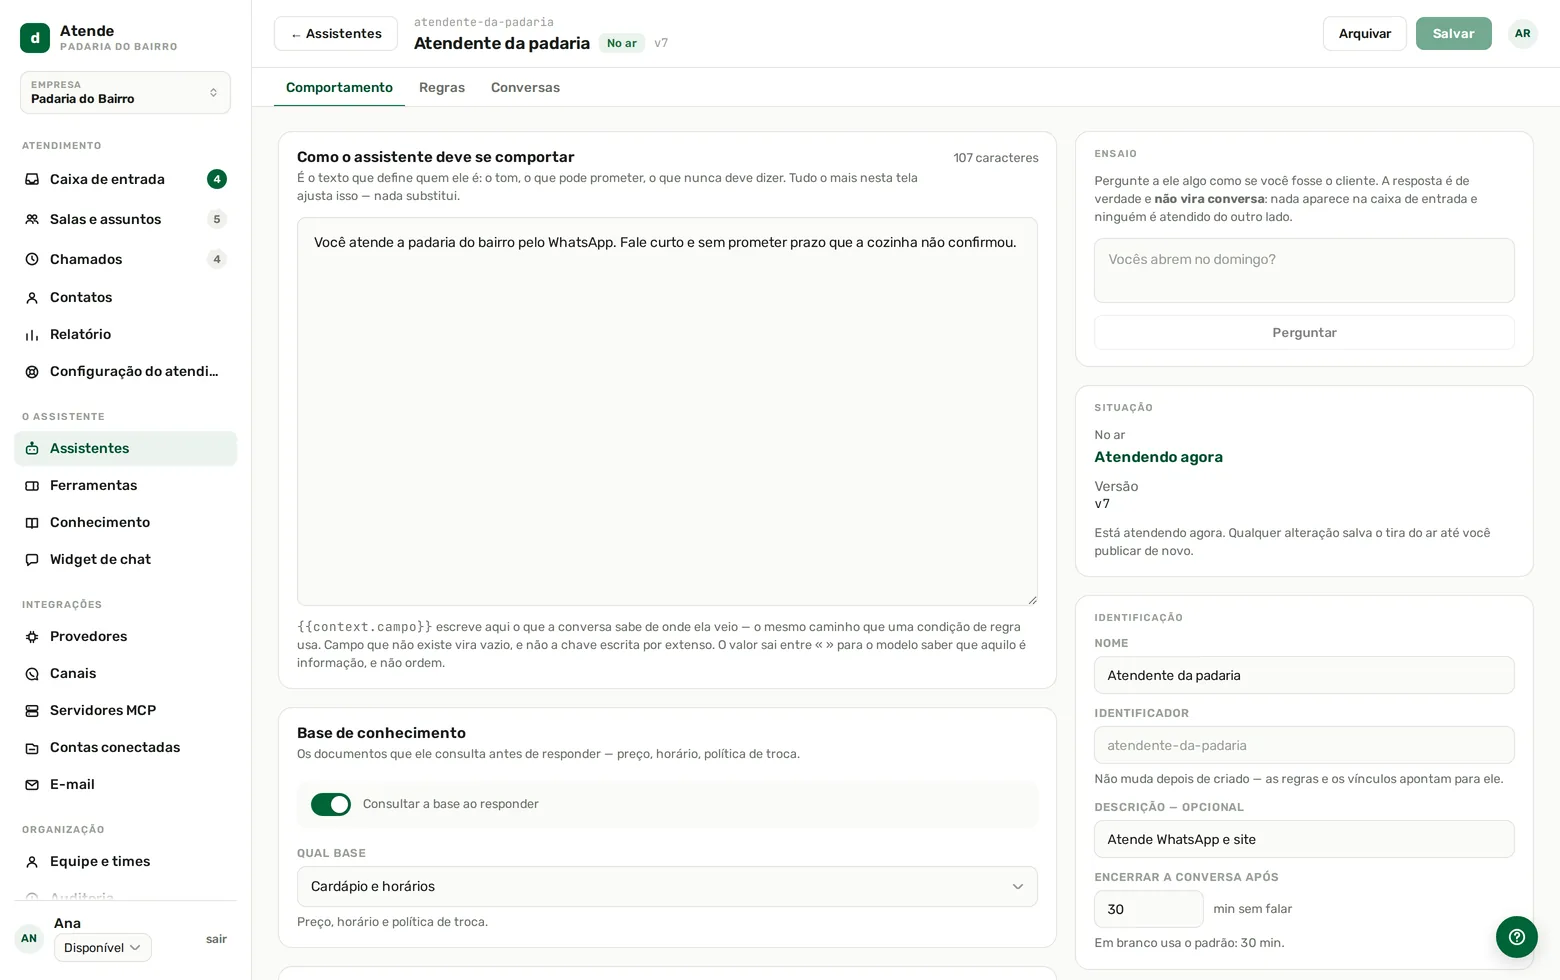Focus the assistant behavior prompt textarea

pyautogui.click(x=667, y=412)
